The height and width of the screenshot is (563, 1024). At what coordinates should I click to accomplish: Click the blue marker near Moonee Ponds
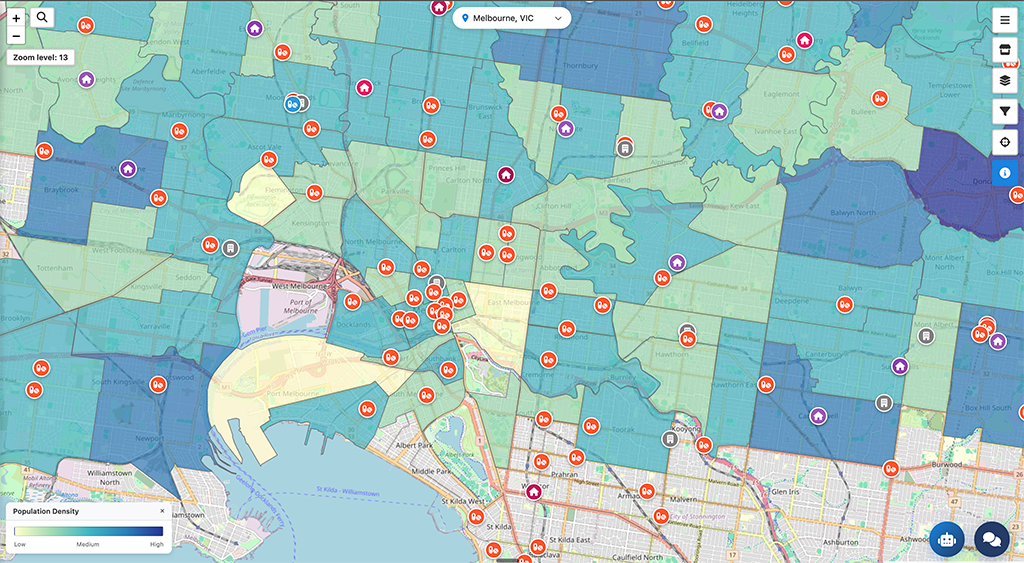click(292, 102)
